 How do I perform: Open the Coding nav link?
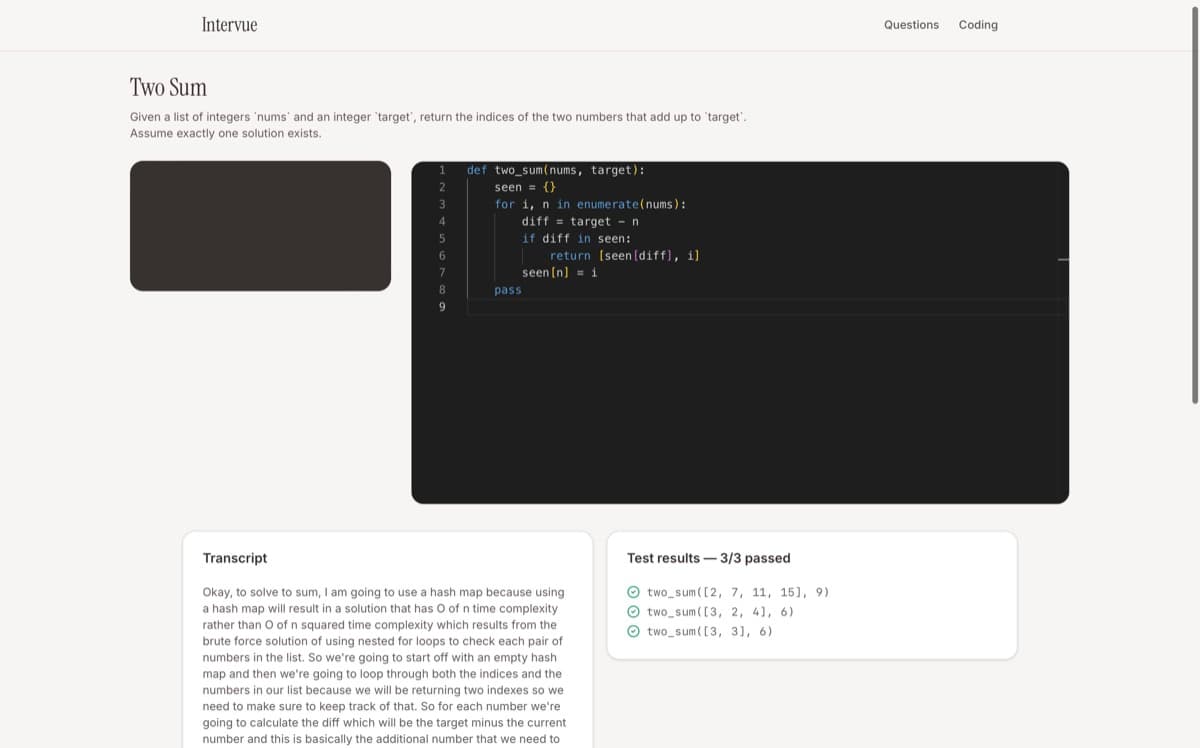point(978,25)
